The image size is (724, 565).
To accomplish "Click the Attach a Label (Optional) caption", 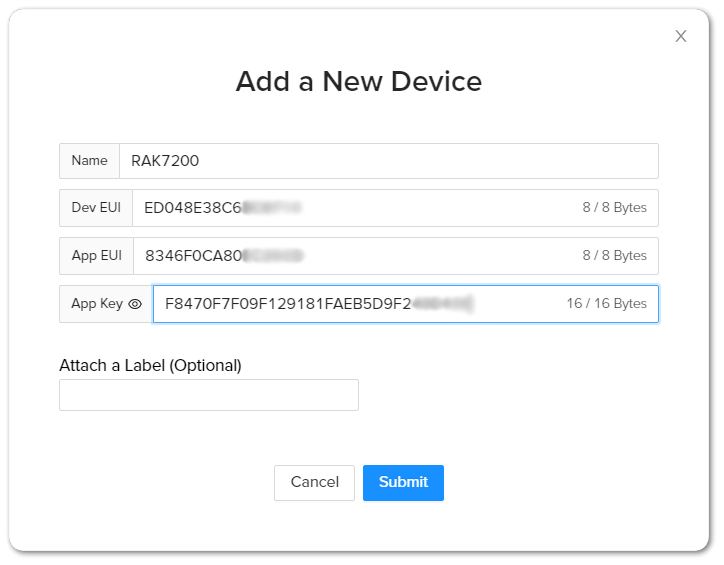I will pyautogui.click(x=150, y=365).
